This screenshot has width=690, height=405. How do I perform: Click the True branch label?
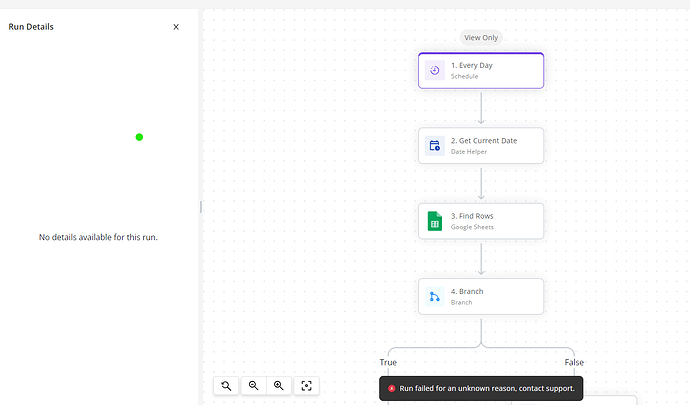[x=388, y=362]
